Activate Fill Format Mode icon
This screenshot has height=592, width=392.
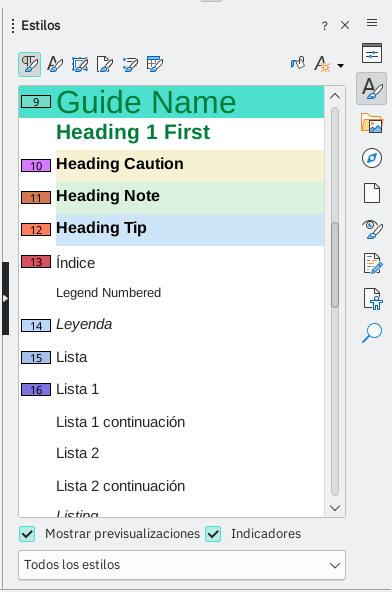click(298, 63)
